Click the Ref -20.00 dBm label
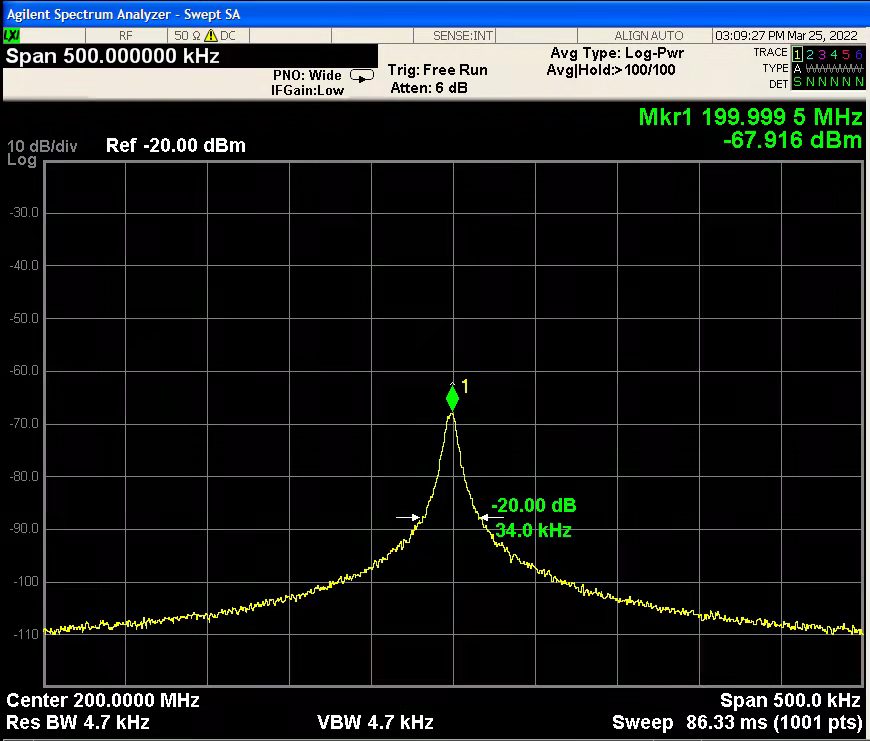This screenshot has height=741, width=870. point(175,146)
